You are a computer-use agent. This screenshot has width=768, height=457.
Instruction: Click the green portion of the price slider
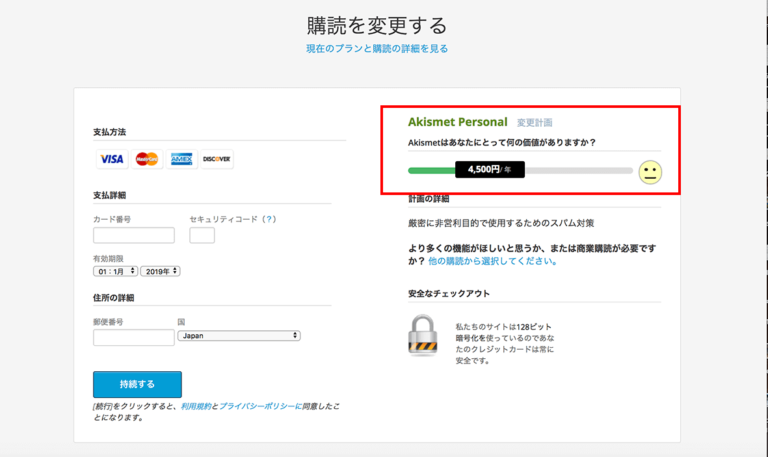click(432, 170)
